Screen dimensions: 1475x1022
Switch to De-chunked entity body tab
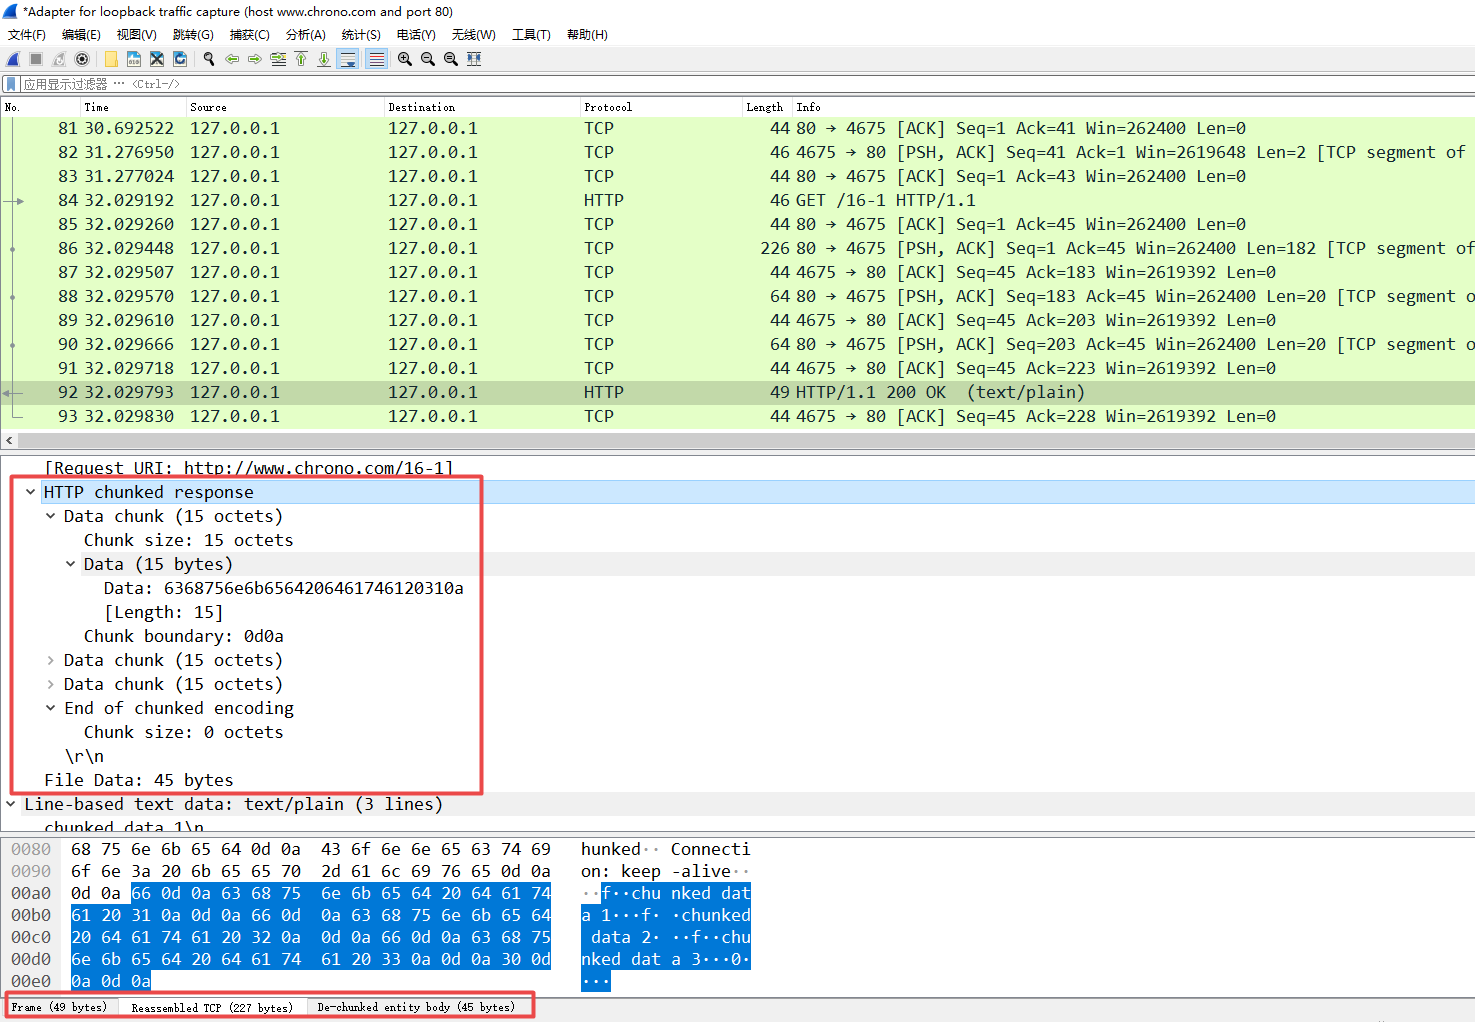click(x=416, y=1007)
